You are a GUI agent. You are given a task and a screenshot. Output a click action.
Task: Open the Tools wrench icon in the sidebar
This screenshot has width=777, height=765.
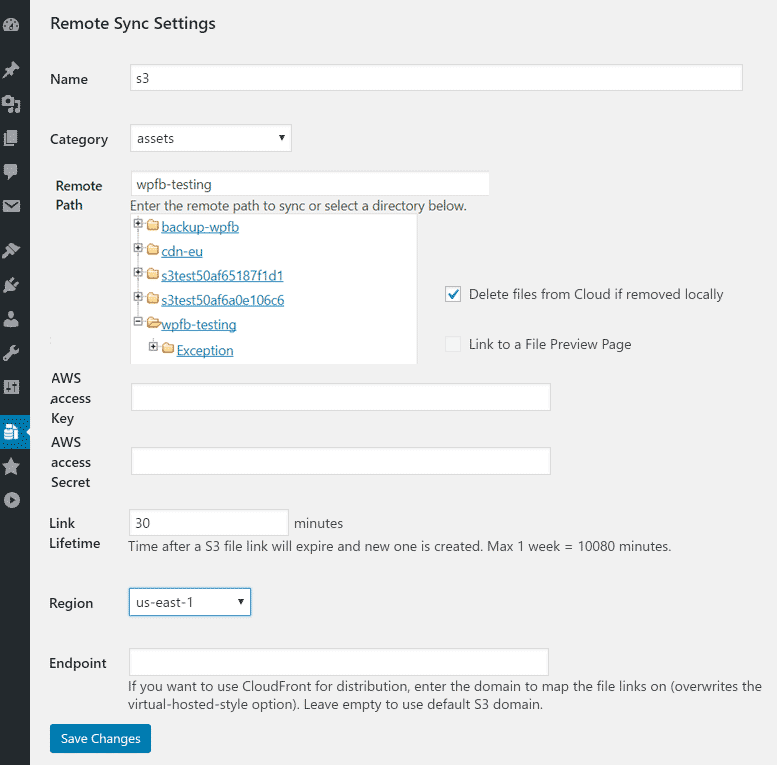(11, 353)
